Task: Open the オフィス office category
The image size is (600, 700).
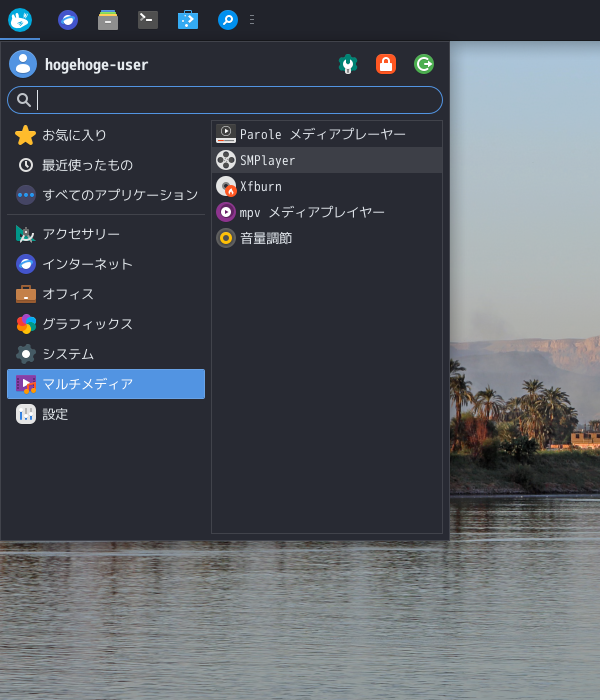Action: [106, 294]
